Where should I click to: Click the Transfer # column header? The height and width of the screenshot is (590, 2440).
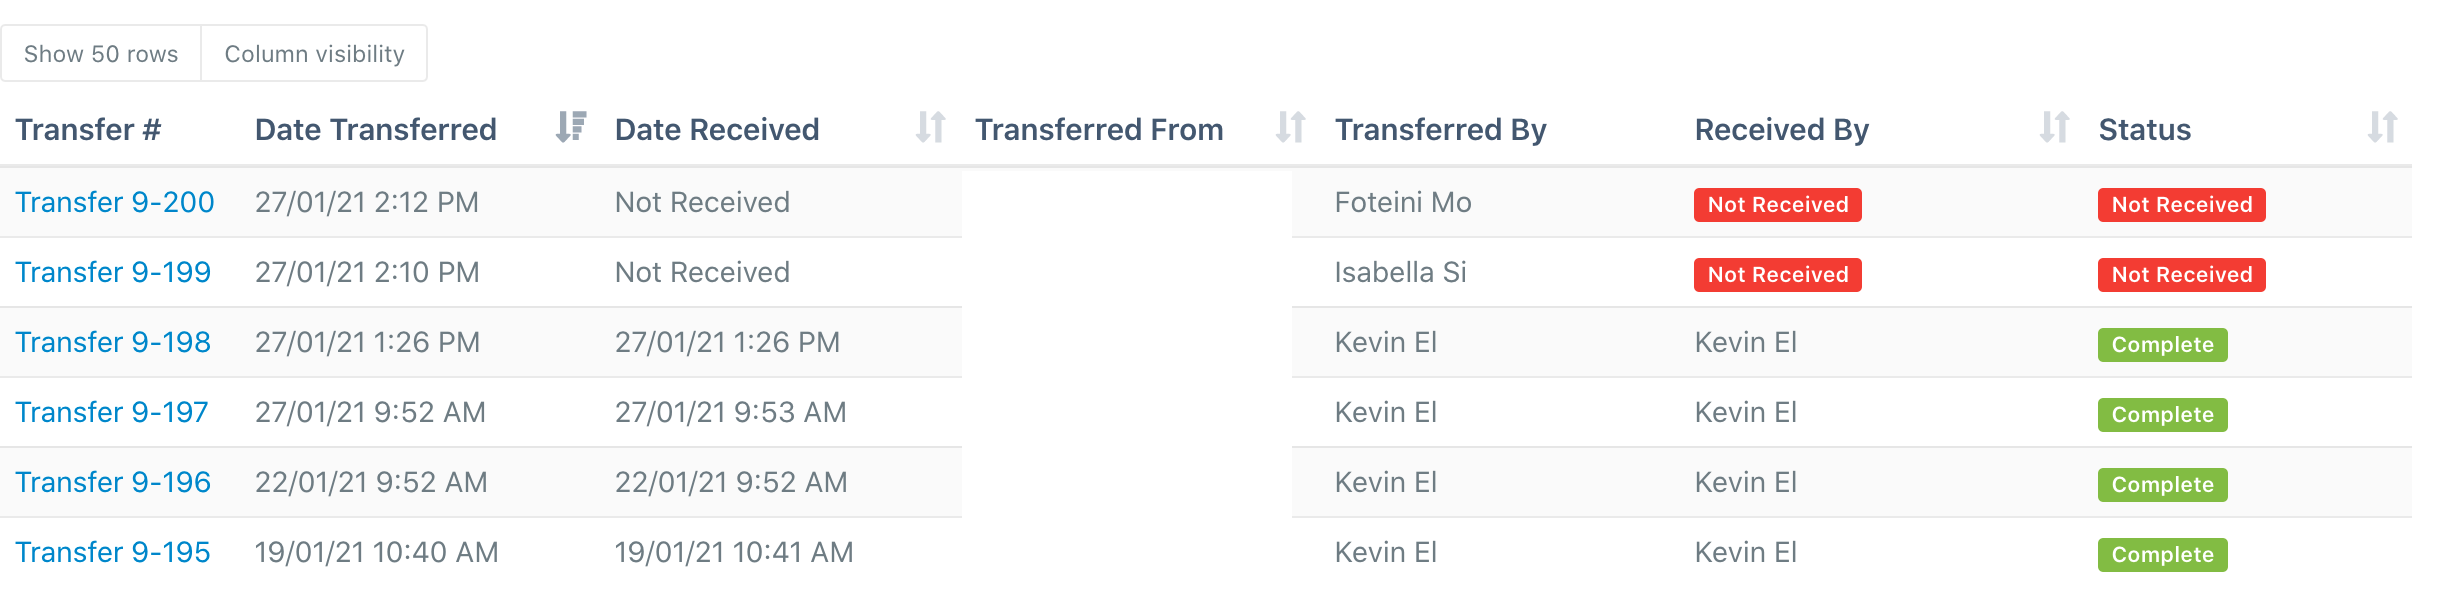88,129
